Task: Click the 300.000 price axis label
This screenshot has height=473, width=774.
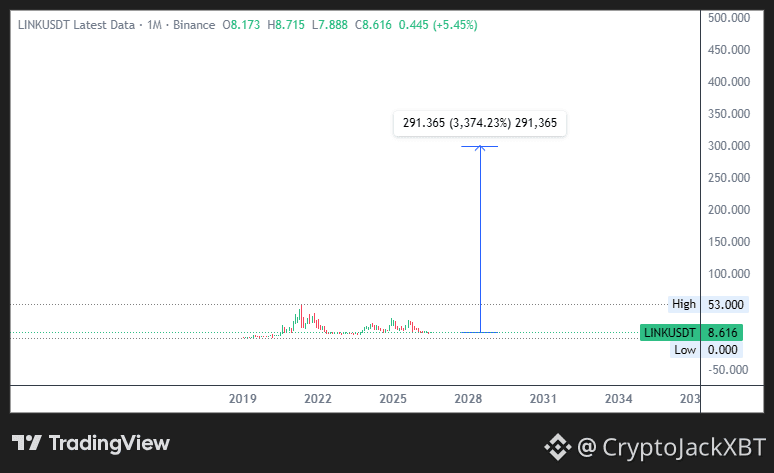Action: (729, 146)
